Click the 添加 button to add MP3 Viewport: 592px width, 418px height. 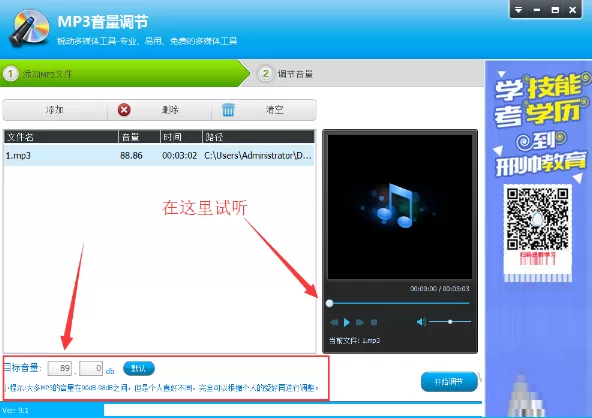click(x=55, y=110)
